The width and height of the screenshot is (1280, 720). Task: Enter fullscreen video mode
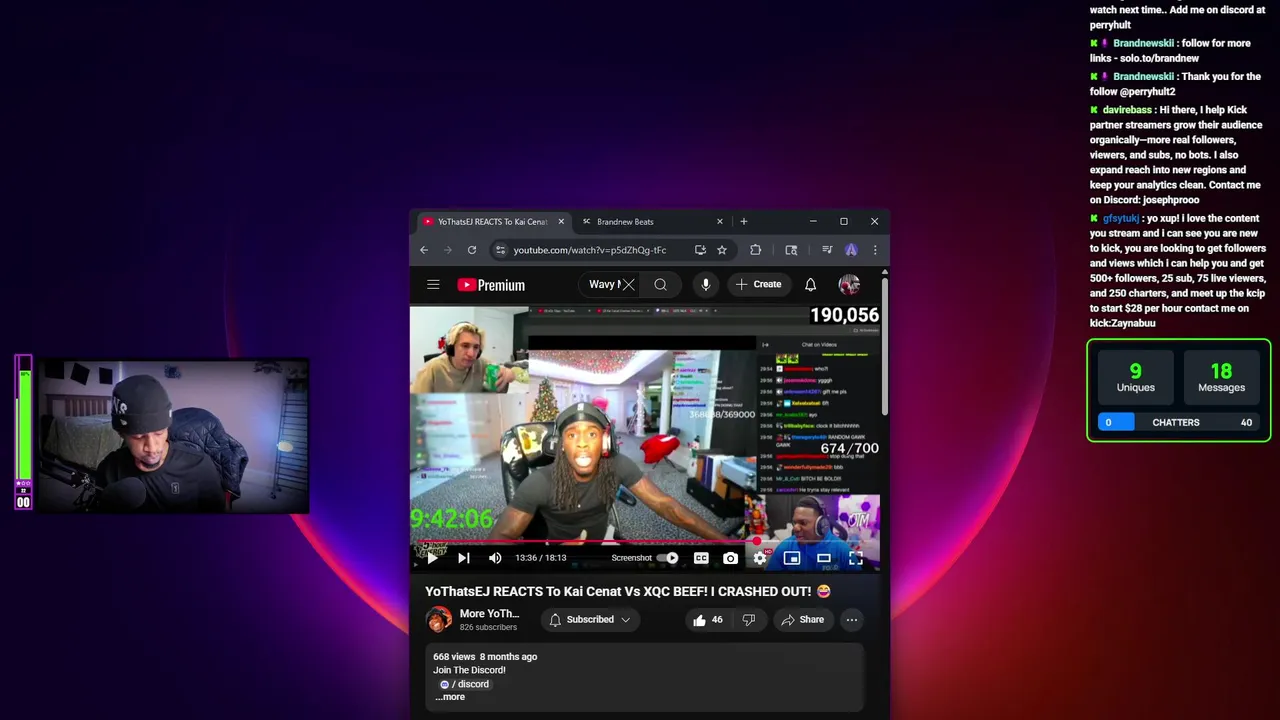[856, 558]
